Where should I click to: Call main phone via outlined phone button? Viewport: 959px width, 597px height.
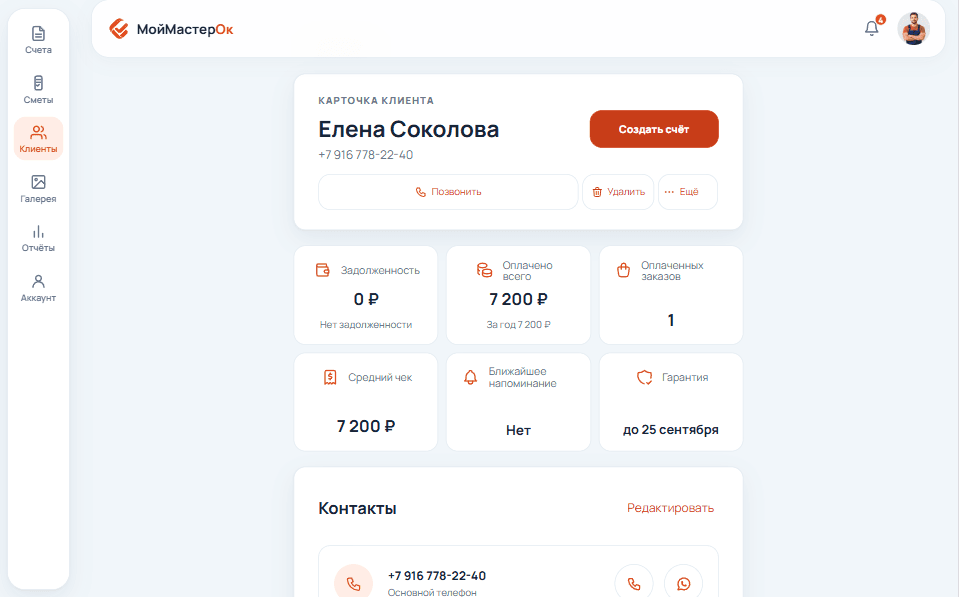tap(634, 584)
